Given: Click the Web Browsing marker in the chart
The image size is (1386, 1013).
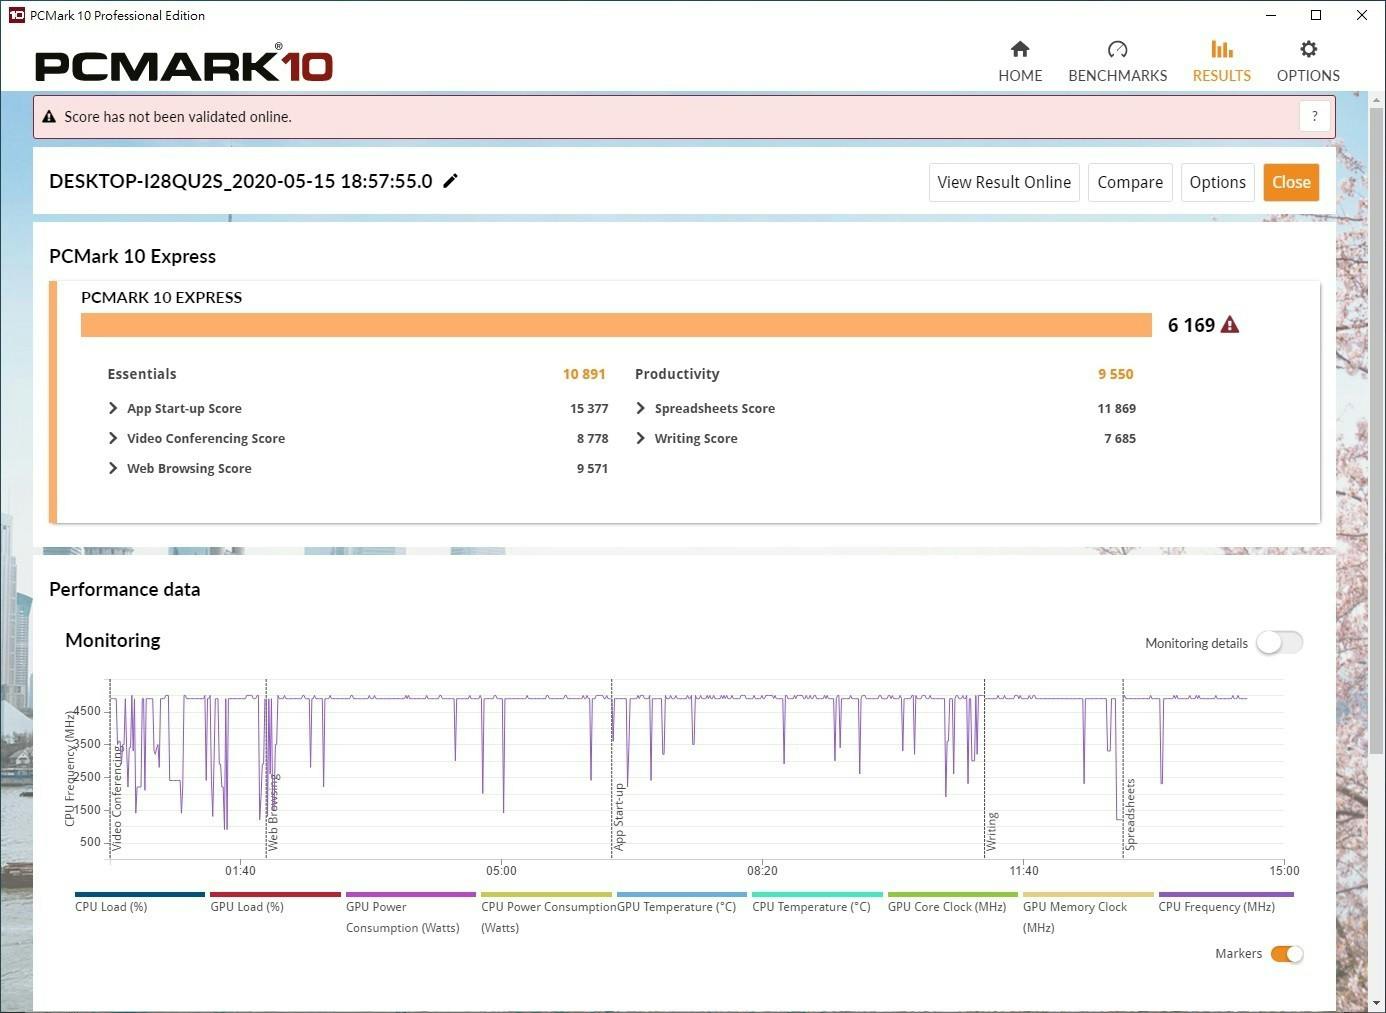Looking at the screenshot, I should point(273,812).
